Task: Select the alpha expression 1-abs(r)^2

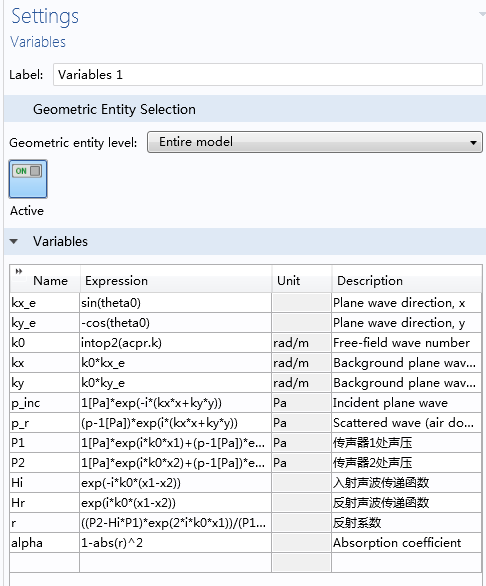Action: coord(176,543)
